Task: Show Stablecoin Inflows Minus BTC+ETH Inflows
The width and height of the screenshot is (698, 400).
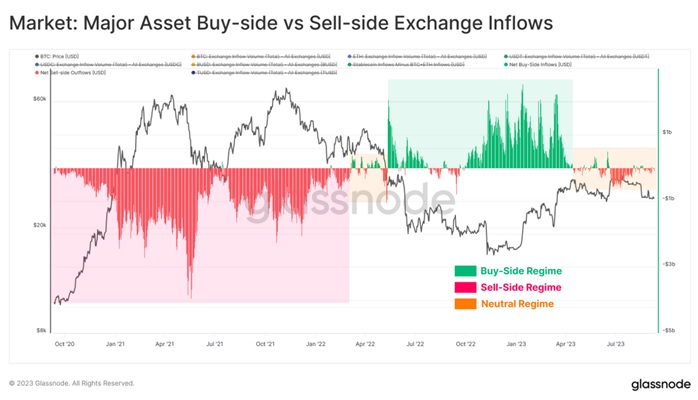Action: 406,65
